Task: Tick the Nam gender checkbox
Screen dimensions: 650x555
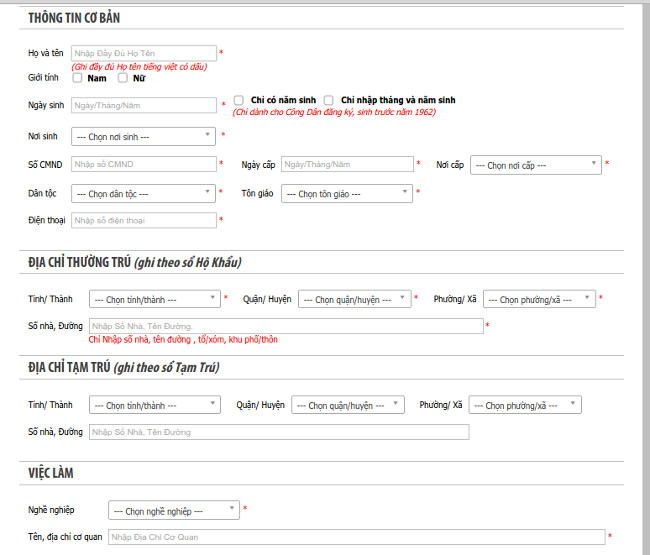Action: pos(78,78)
